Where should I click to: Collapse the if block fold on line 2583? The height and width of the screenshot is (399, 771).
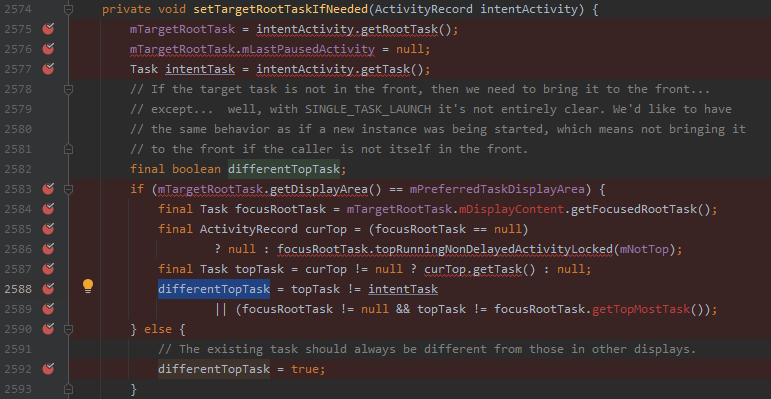[x=69, y=189]
